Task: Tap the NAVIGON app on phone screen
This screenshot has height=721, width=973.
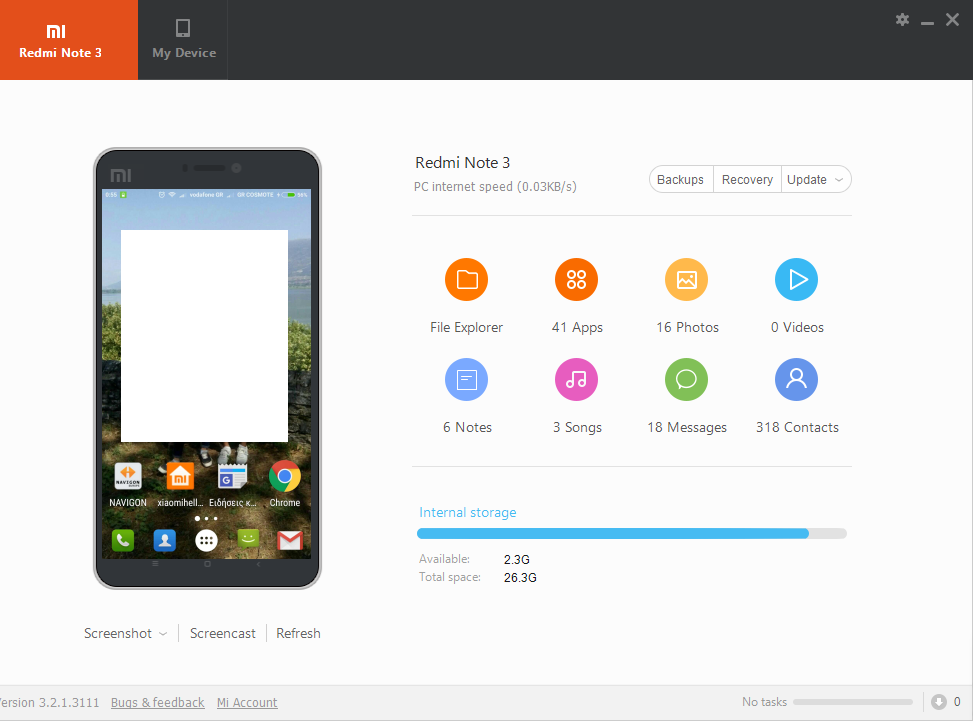Action: coord(128,477)
